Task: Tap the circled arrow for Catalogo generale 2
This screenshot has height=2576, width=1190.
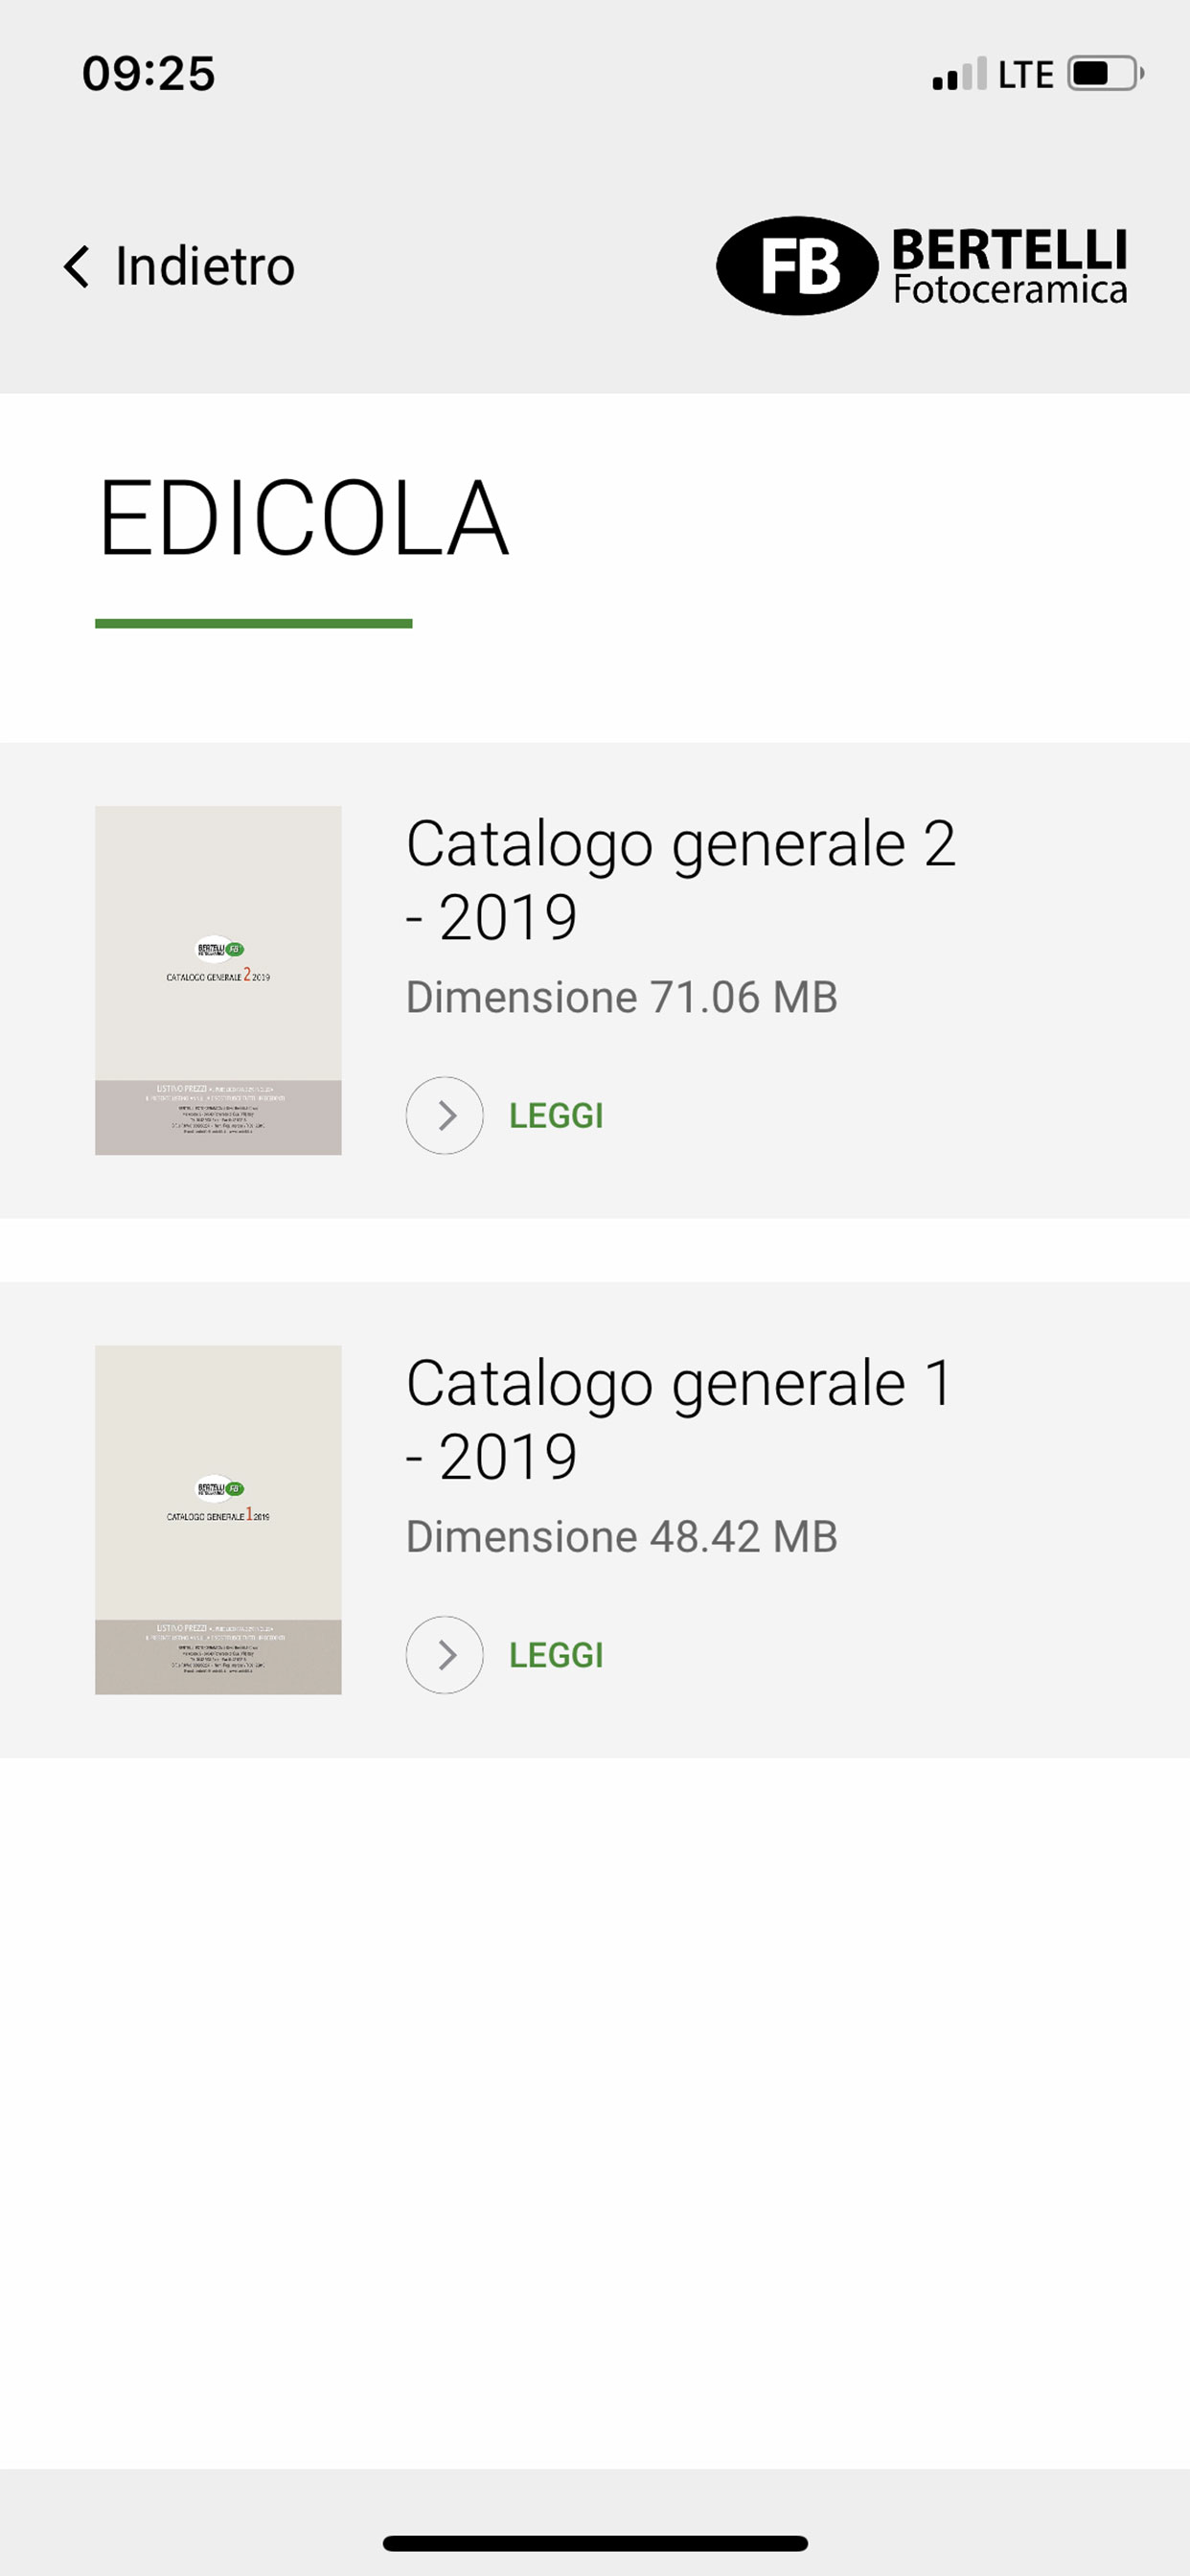Action: tap(445, 1115)
